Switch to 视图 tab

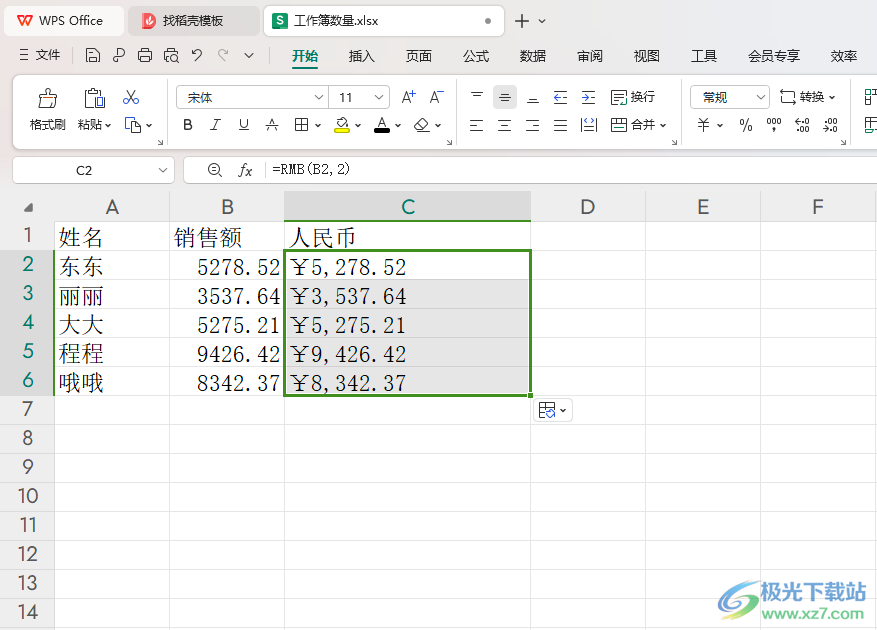click(647, 56)
